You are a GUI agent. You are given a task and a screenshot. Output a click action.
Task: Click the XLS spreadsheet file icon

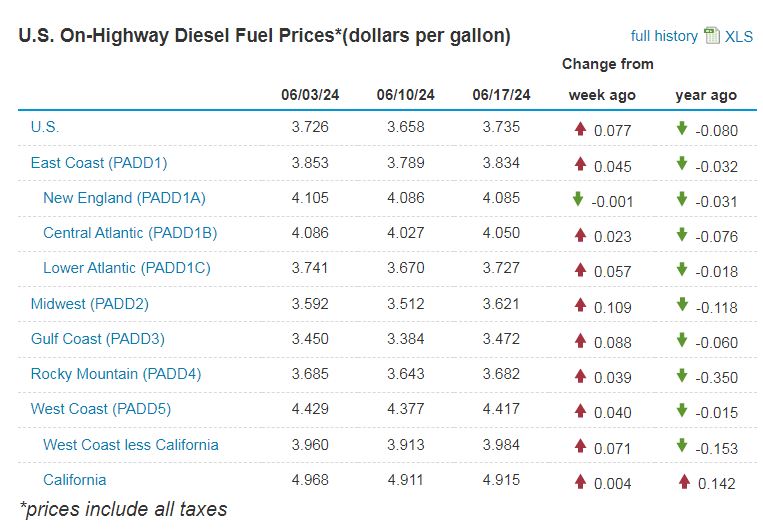pyautogui.click(x=712, y=36)
